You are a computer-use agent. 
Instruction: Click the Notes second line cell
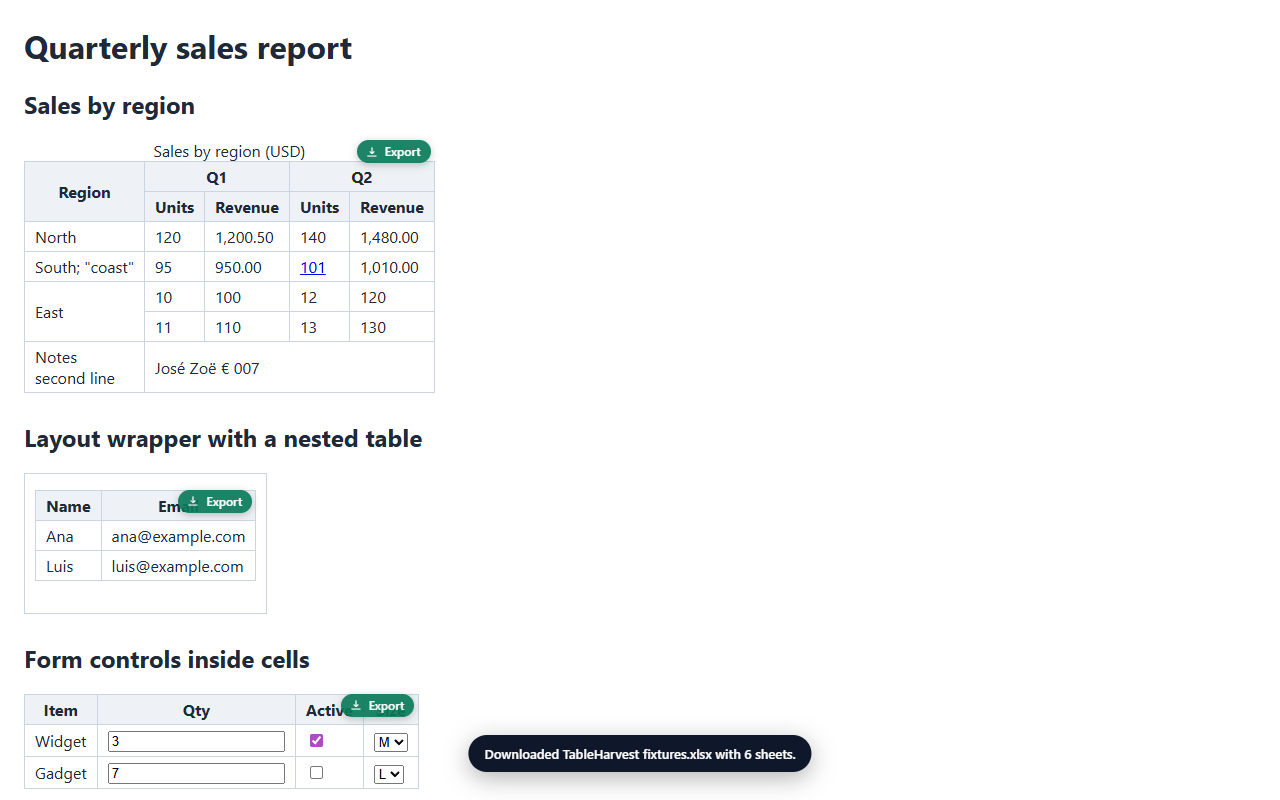point(85,368)
